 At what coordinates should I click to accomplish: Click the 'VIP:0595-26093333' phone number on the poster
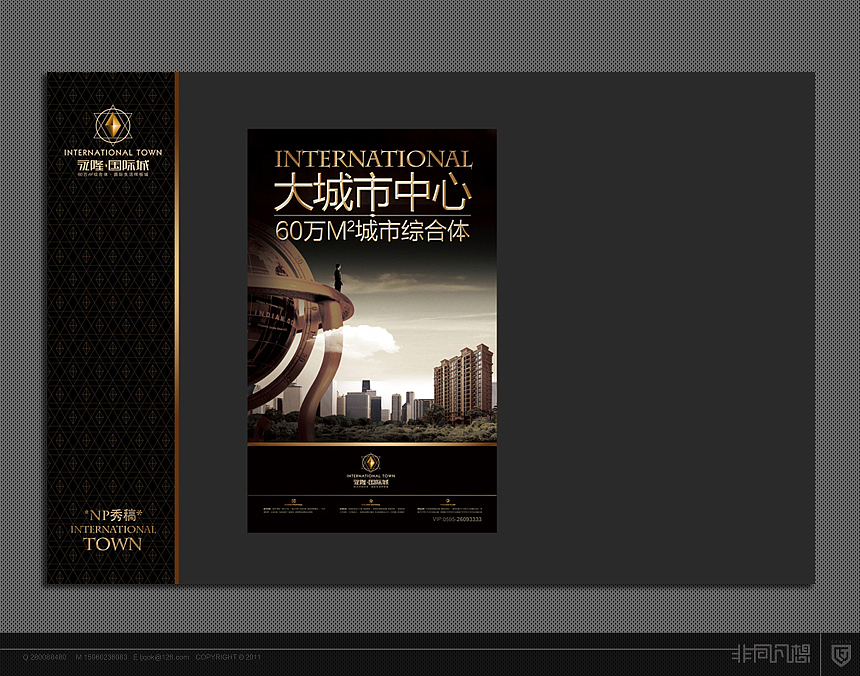point(457,519)
